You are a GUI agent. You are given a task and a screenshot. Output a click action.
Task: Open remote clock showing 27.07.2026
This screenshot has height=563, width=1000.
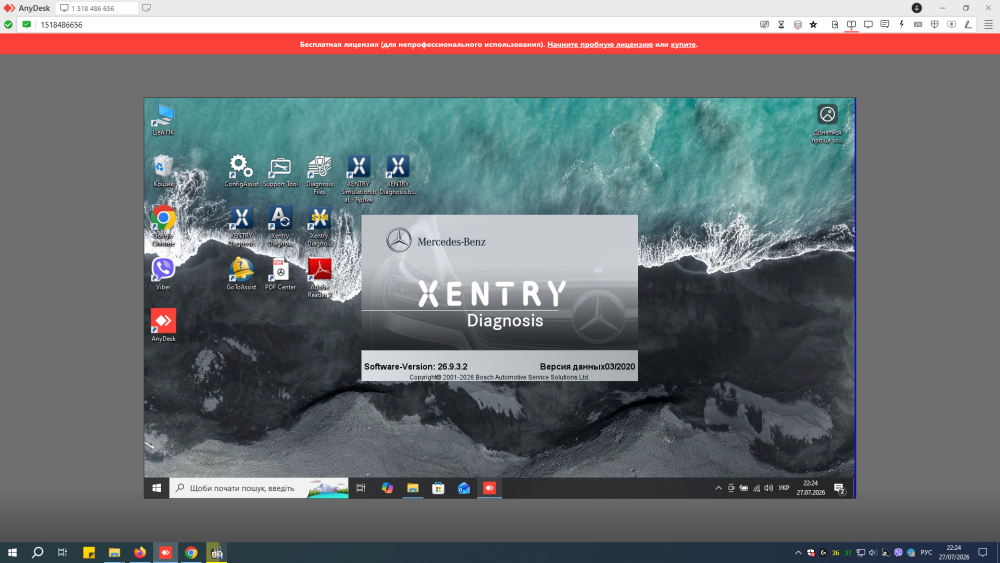pos(811,488)
